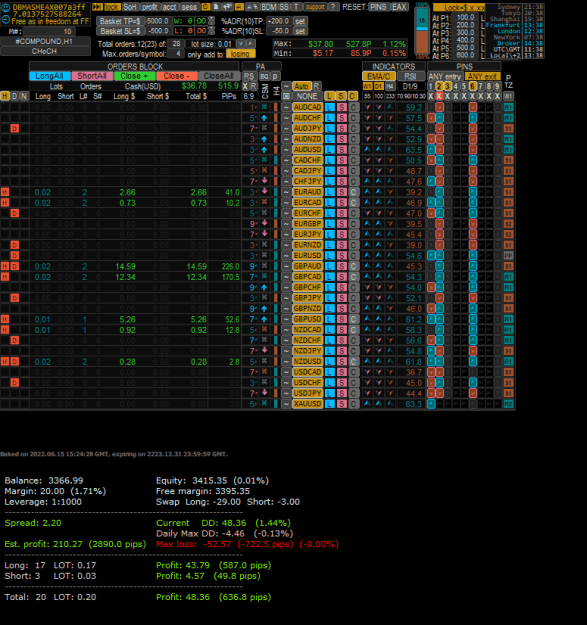This screenshot has width=587, height=625.
Task: Toggle the D1 EMA timeframe button
Action: (x=379, y=86)
